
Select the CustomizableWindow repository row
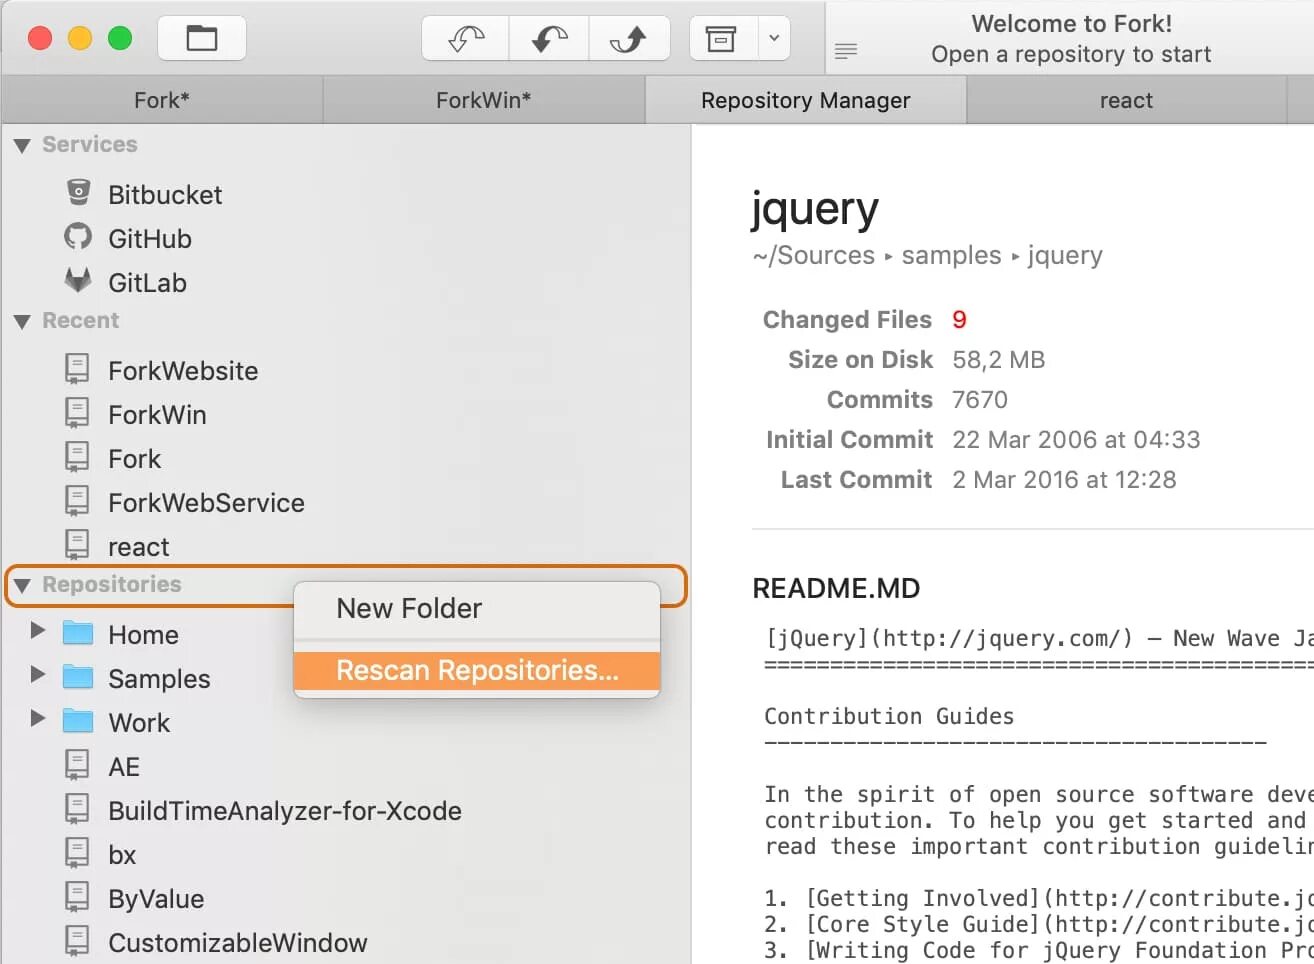click(346, 943)
